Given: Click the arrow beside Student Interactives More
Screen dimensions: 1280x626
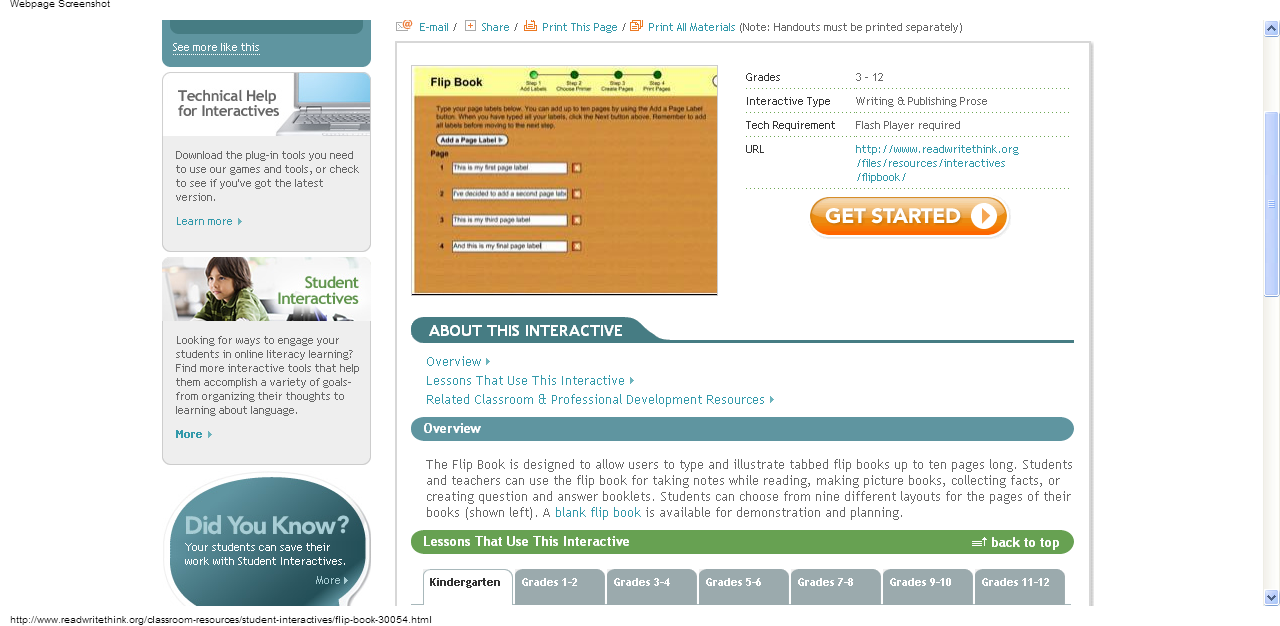Looking at the screenshot, I should [210, 435].
